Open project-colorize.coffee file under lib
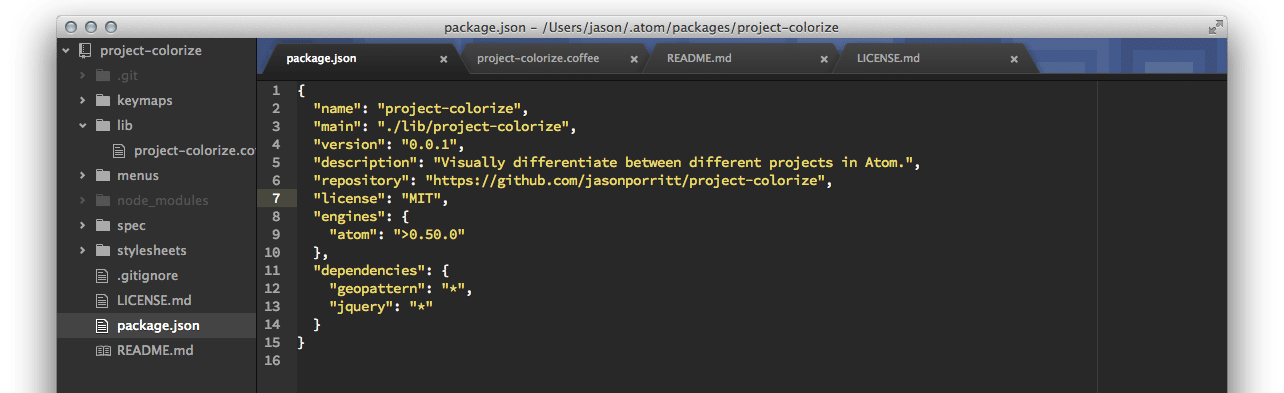The width and height of the screenshot is (1284, 393). [195, 151]
